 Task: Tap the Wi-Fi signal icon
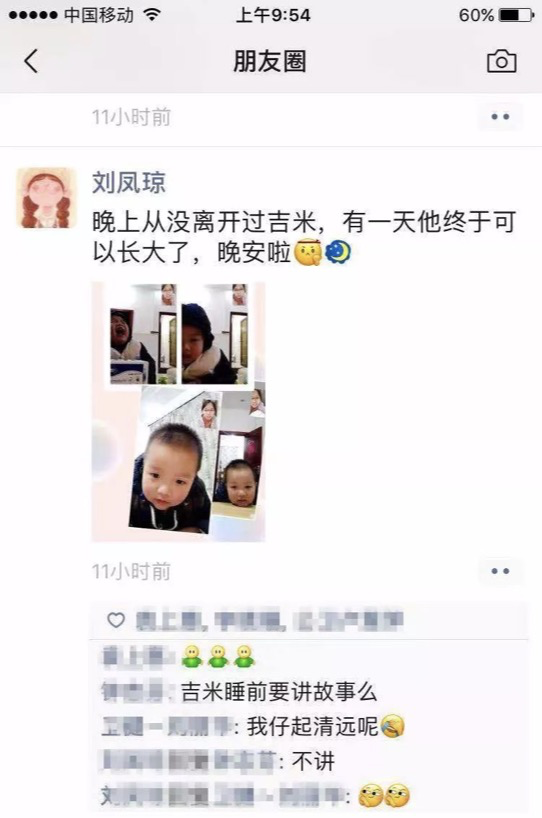(x=152, y=15)
